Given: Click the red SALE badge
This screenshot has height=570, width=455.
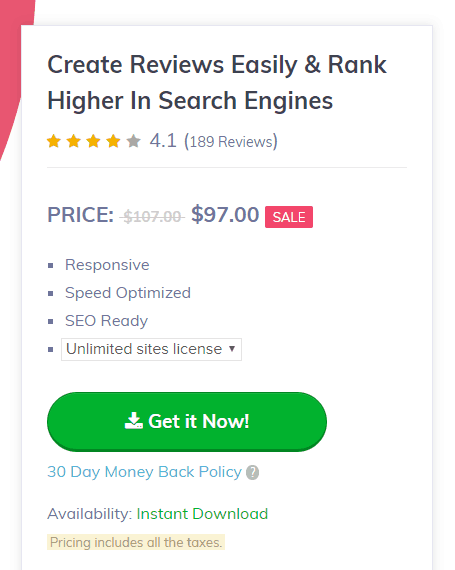Looking at the screenshot, I should 289,217.
